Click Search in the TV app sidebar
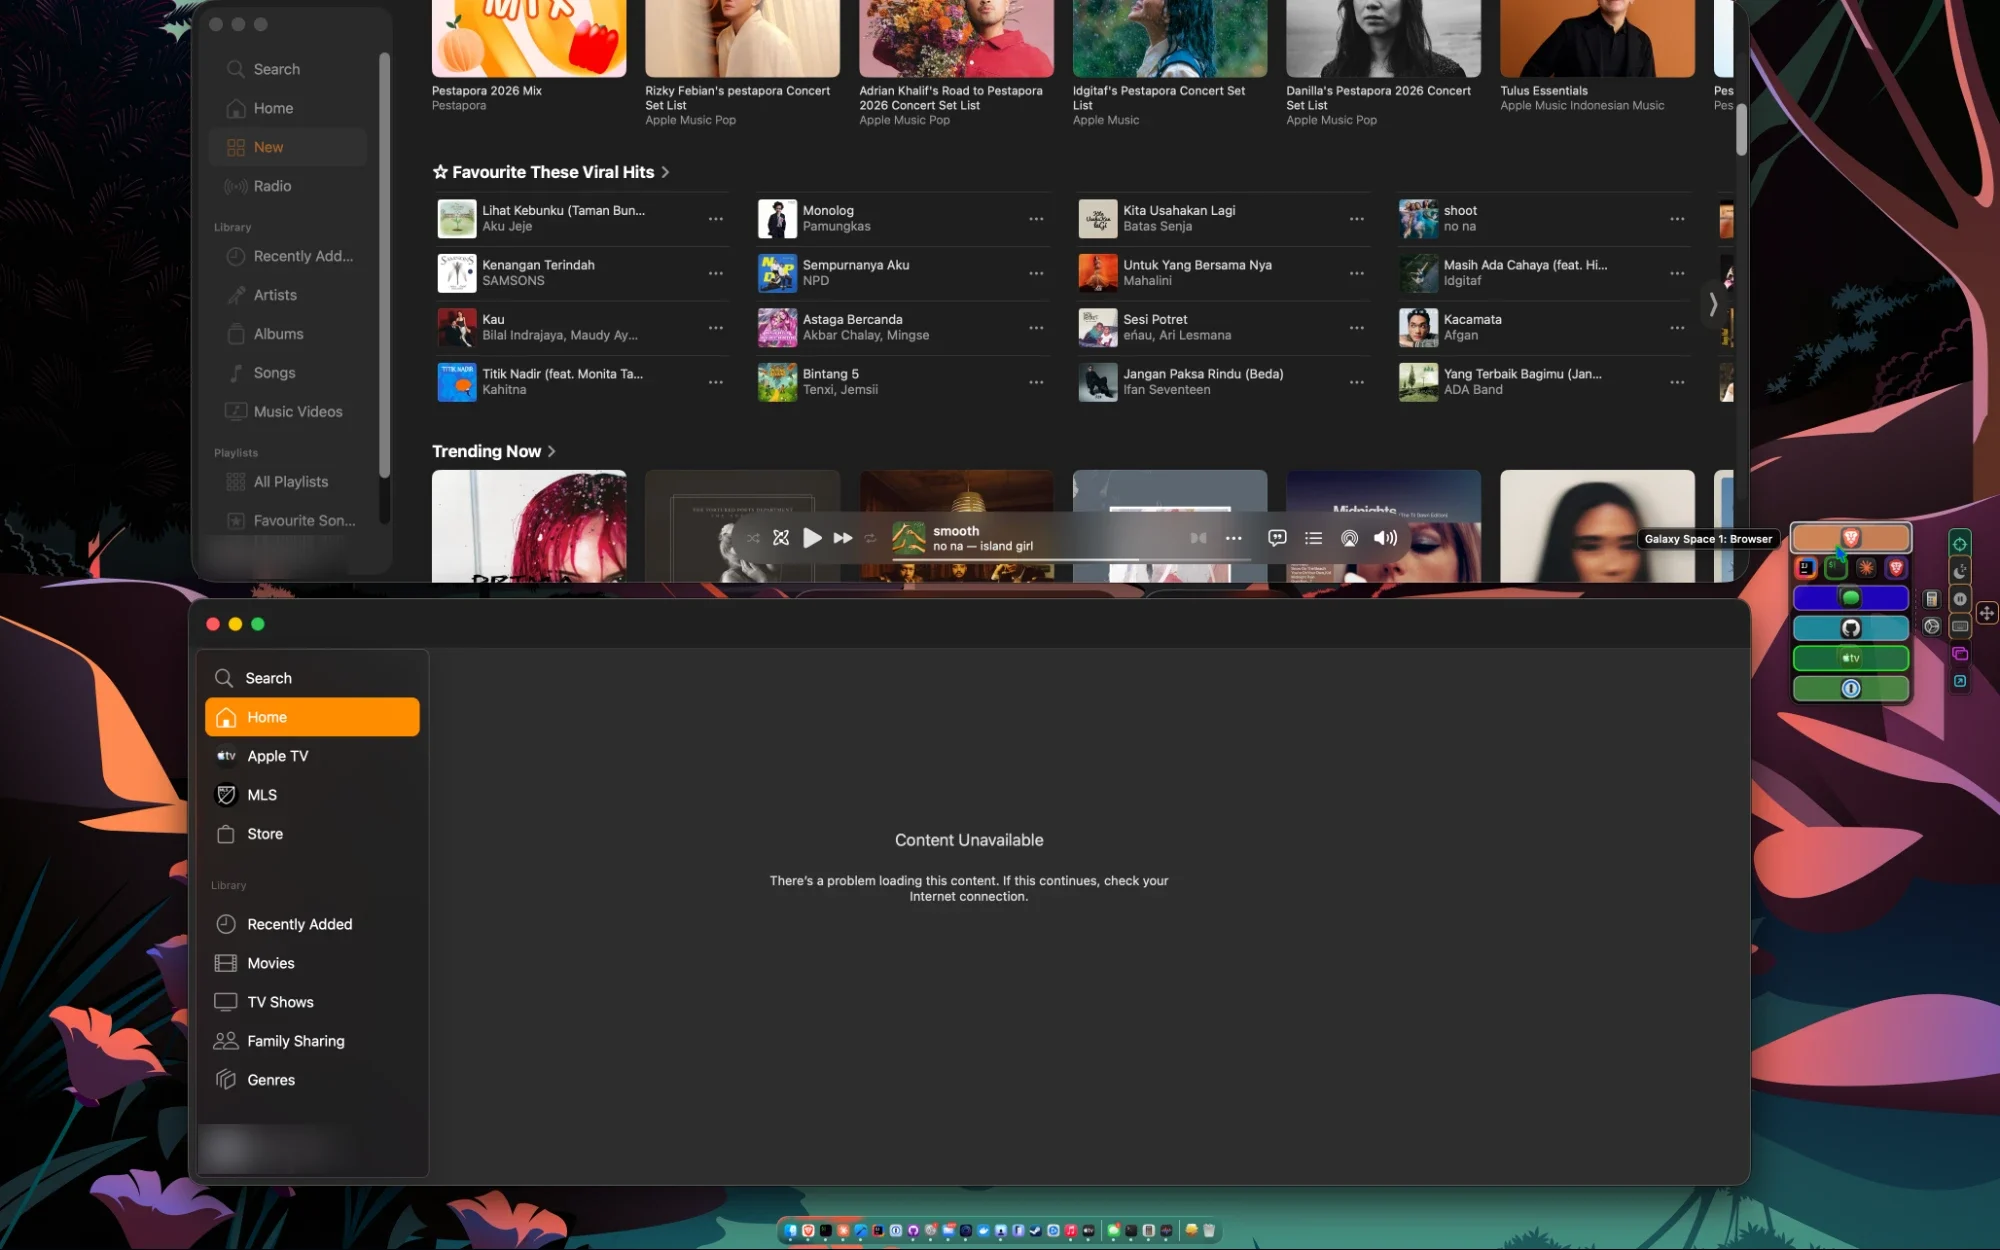 (312, 678)
